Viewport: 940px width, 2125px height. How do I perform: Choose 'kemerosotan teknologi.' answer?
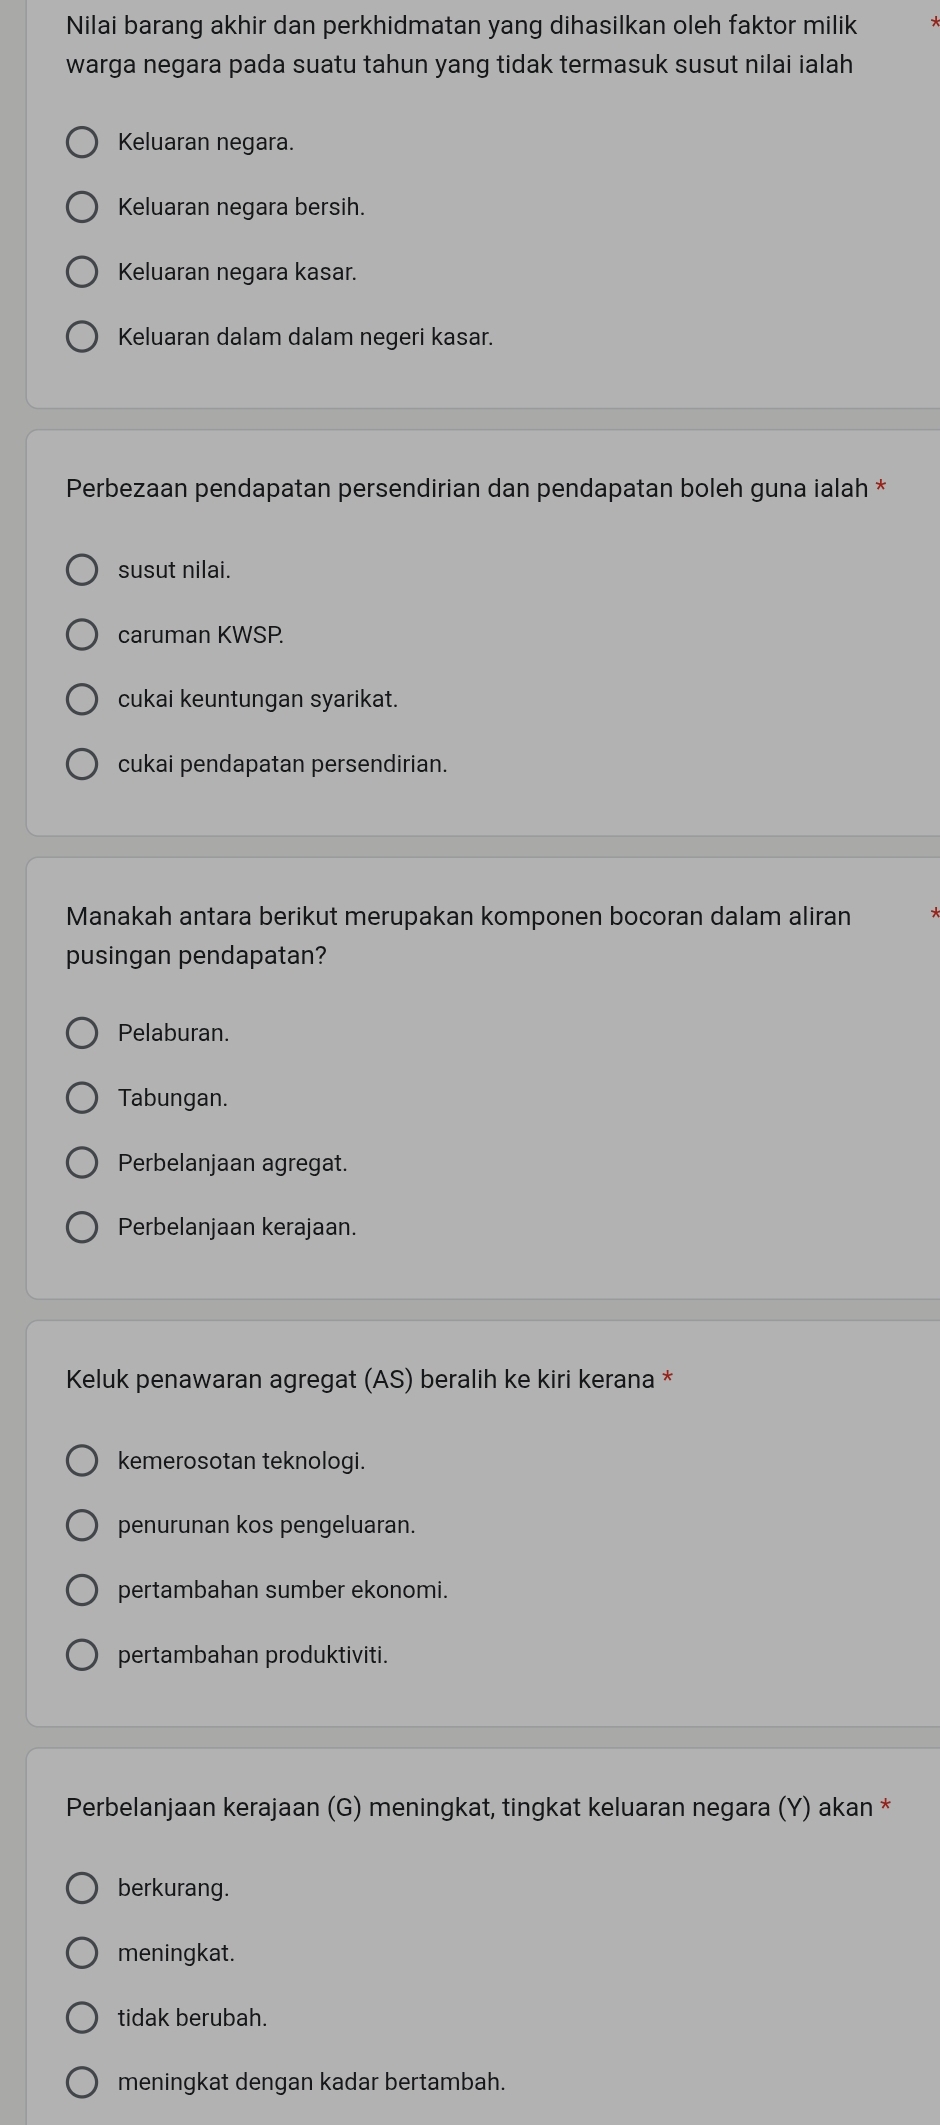[82, 1461]
